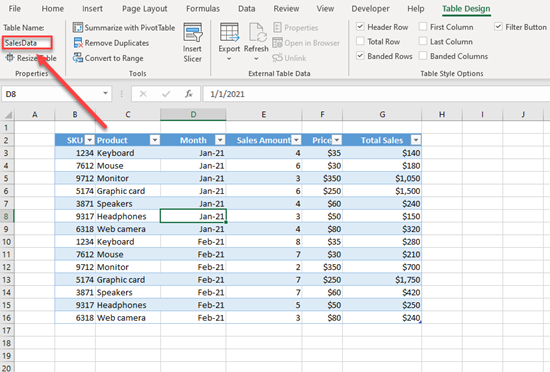Open the Total Sales filter dropdown
Image resolution: width=550 pixels, height=372 pixels.
pyautogui.click(x=416, y=140)
